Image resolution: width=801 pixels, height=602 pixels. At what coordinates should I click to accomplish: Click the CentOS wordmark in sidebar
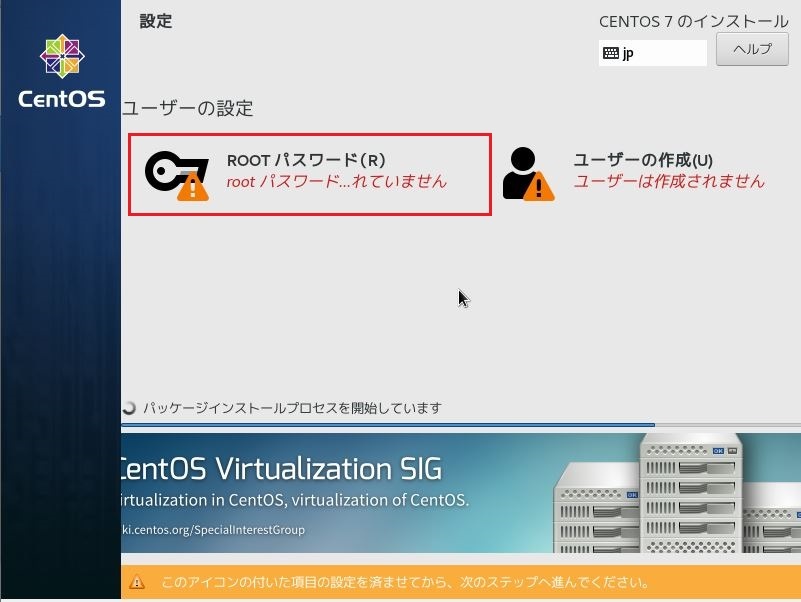point(62,99)
